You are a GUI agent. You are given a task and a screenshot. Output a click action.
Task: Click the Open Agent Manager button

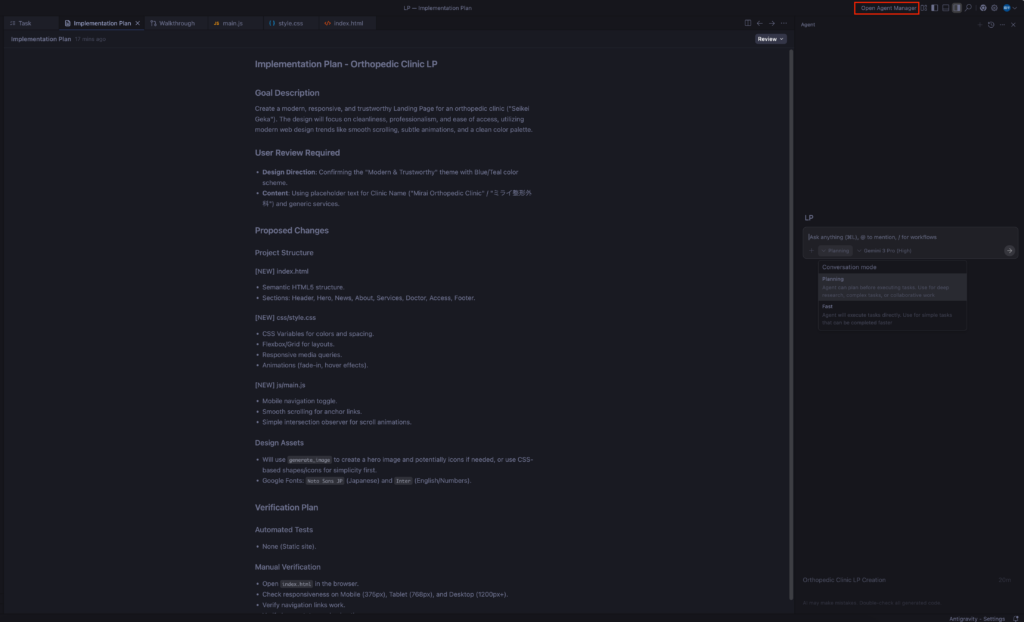point(888,8)
